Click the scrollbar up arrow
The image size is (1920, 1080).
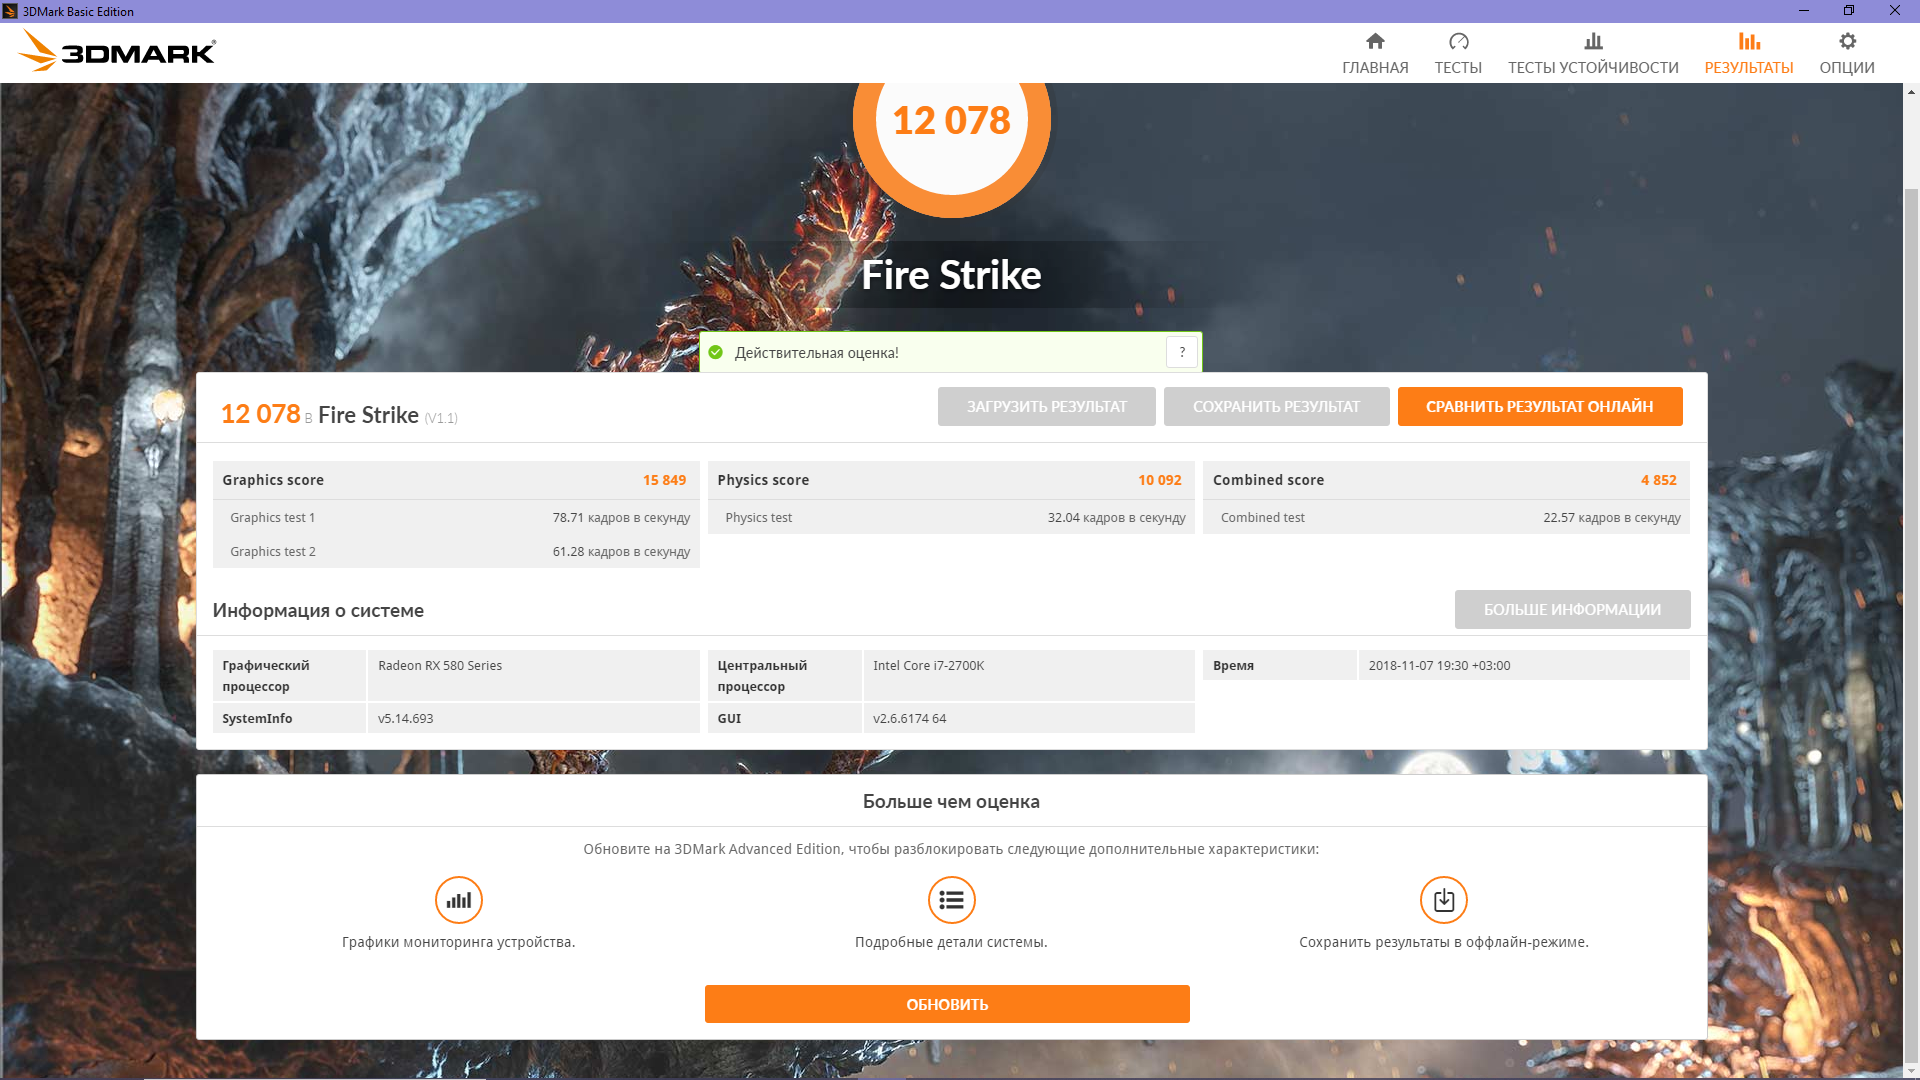pyautogui.click(x=1911, y=92)
